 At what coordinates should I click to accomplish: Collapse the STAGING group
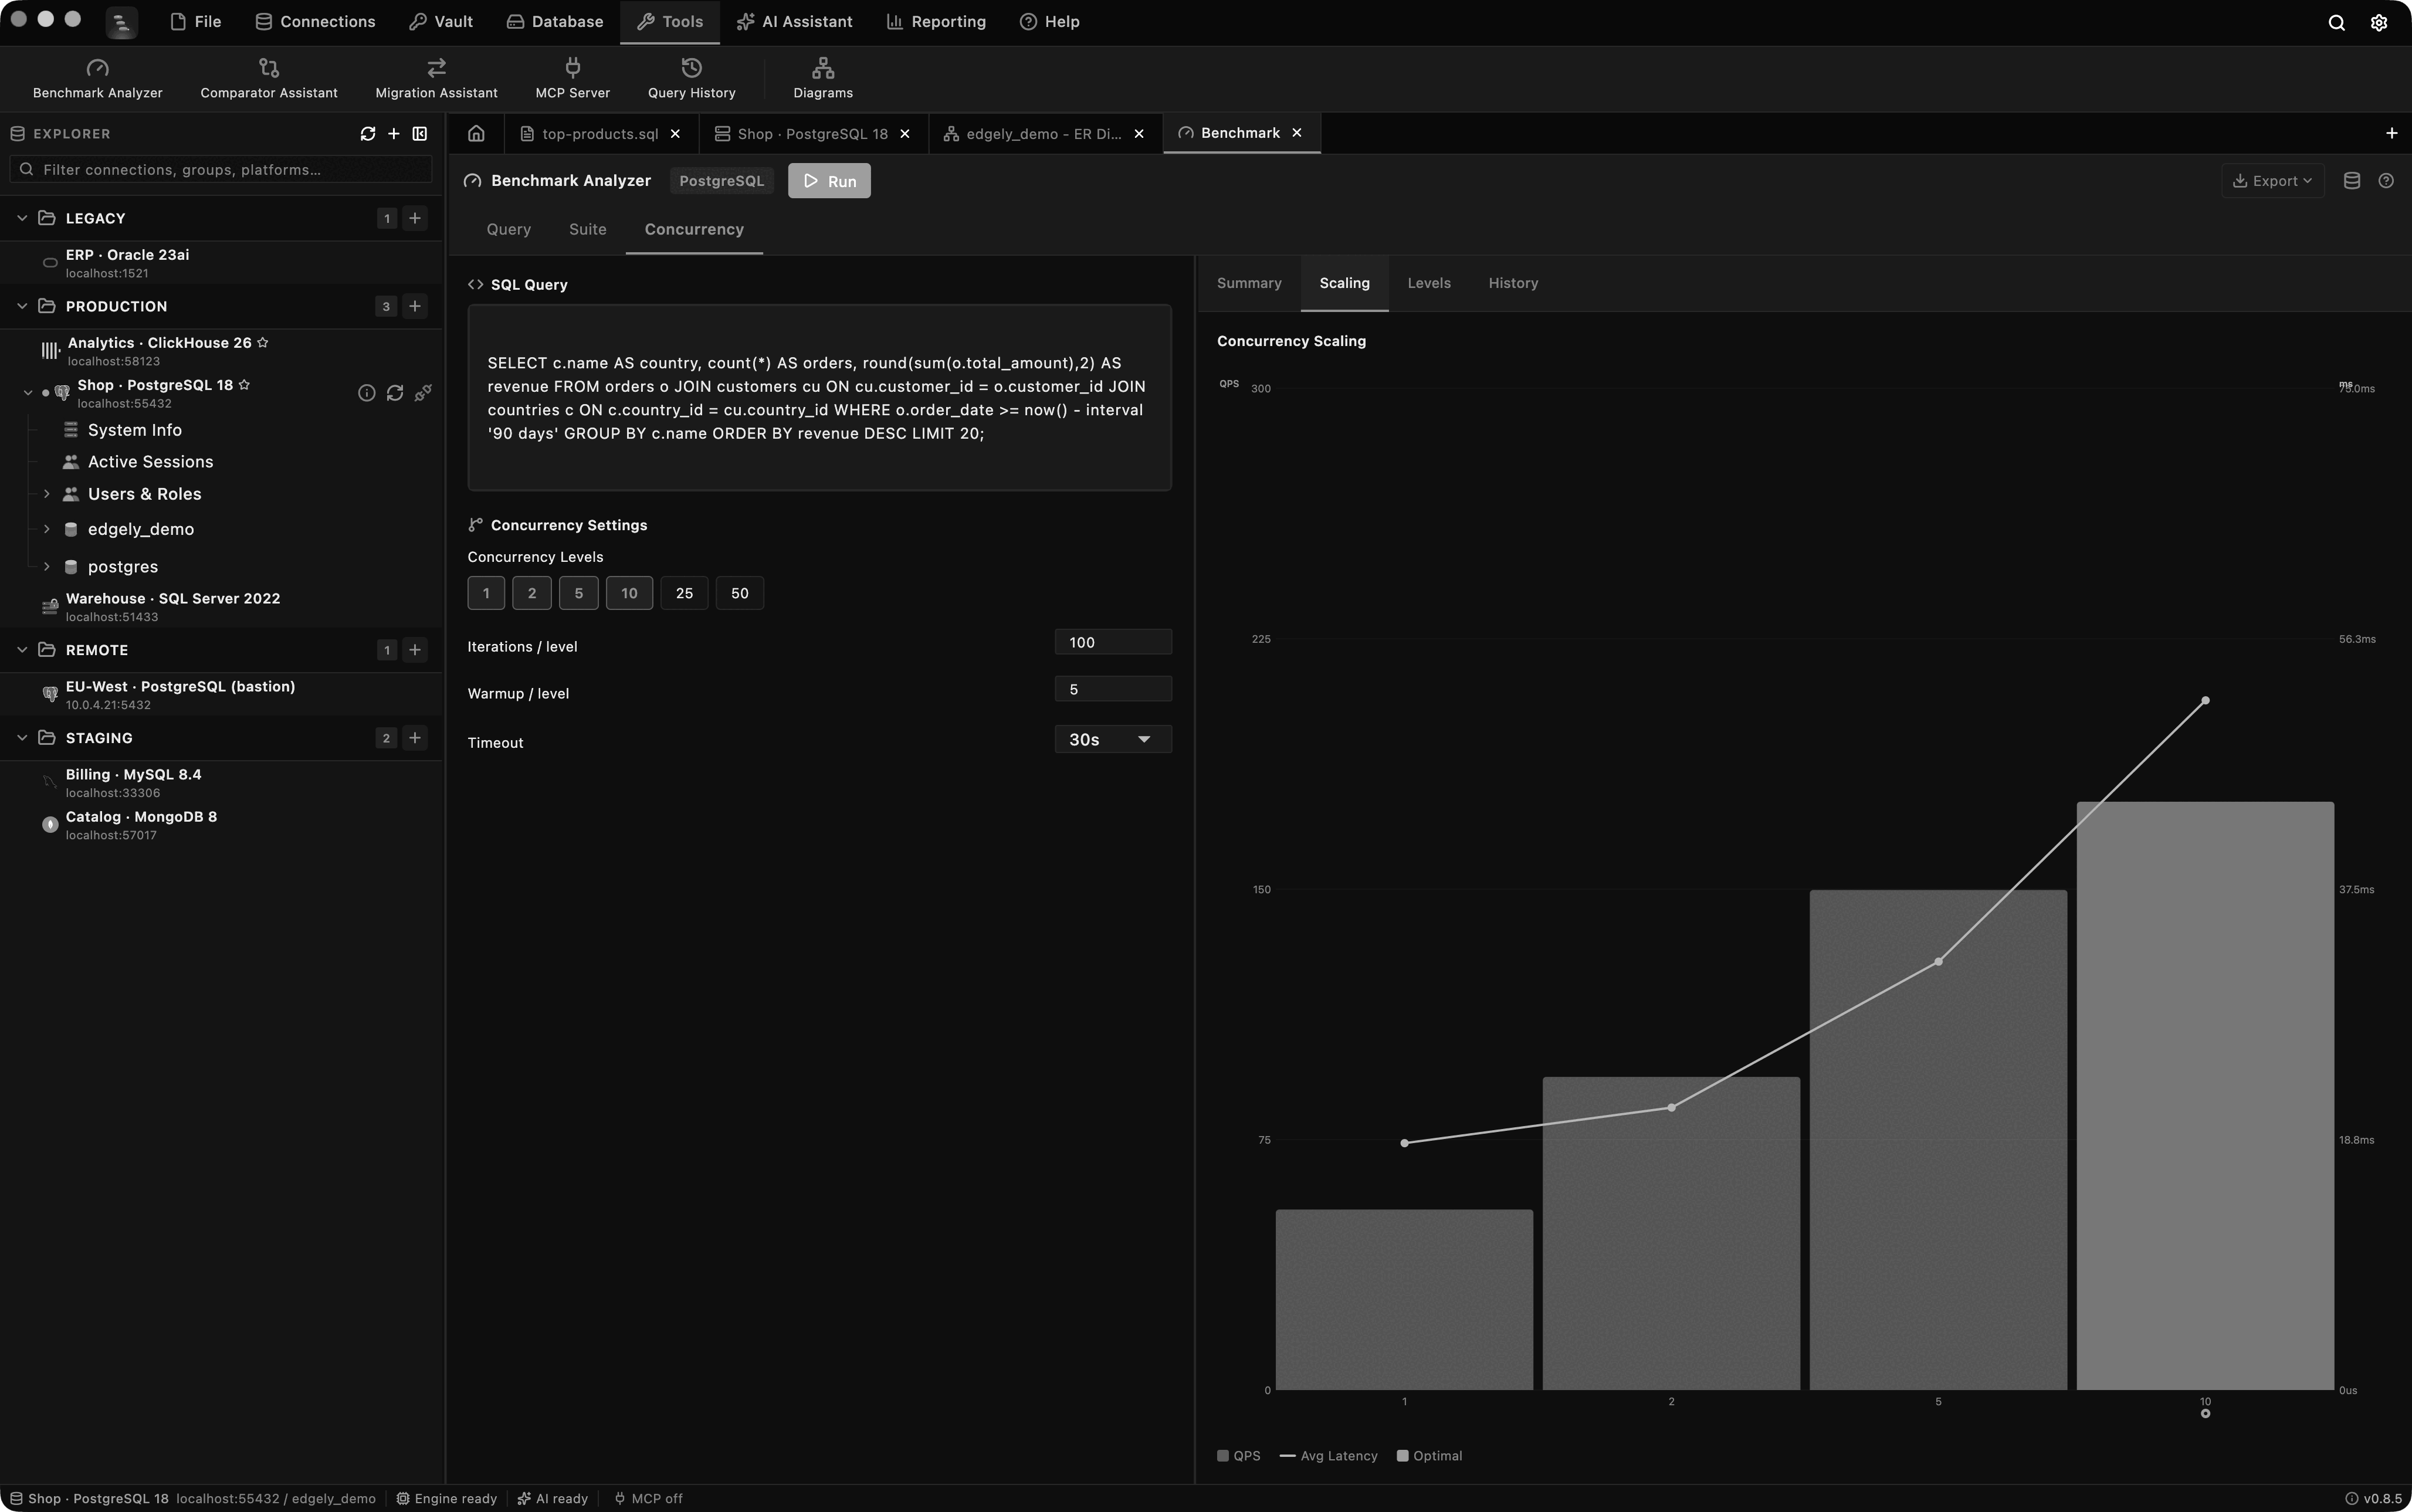tap(22, 738)
